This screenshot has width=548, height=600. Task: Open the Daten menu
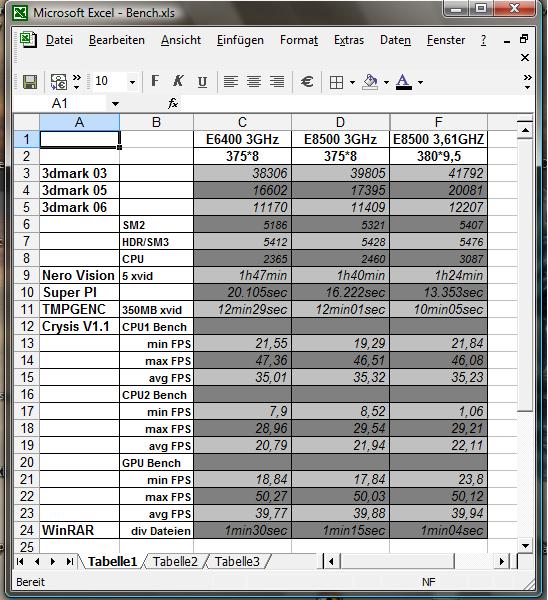pyautogui.click(x=395, y=40)
